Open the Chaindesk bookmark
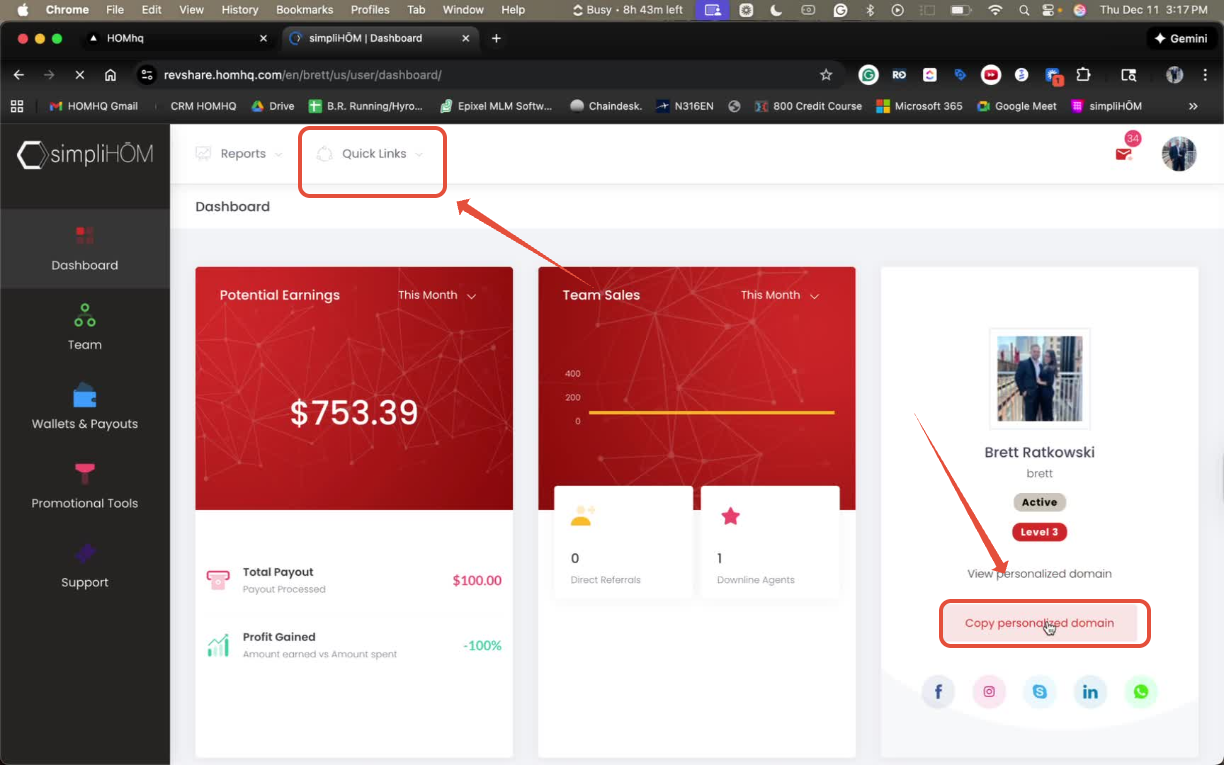Image resolution: width=1224 pixels, height=765 pixels. pyautogui.click(x=607, y=106)
